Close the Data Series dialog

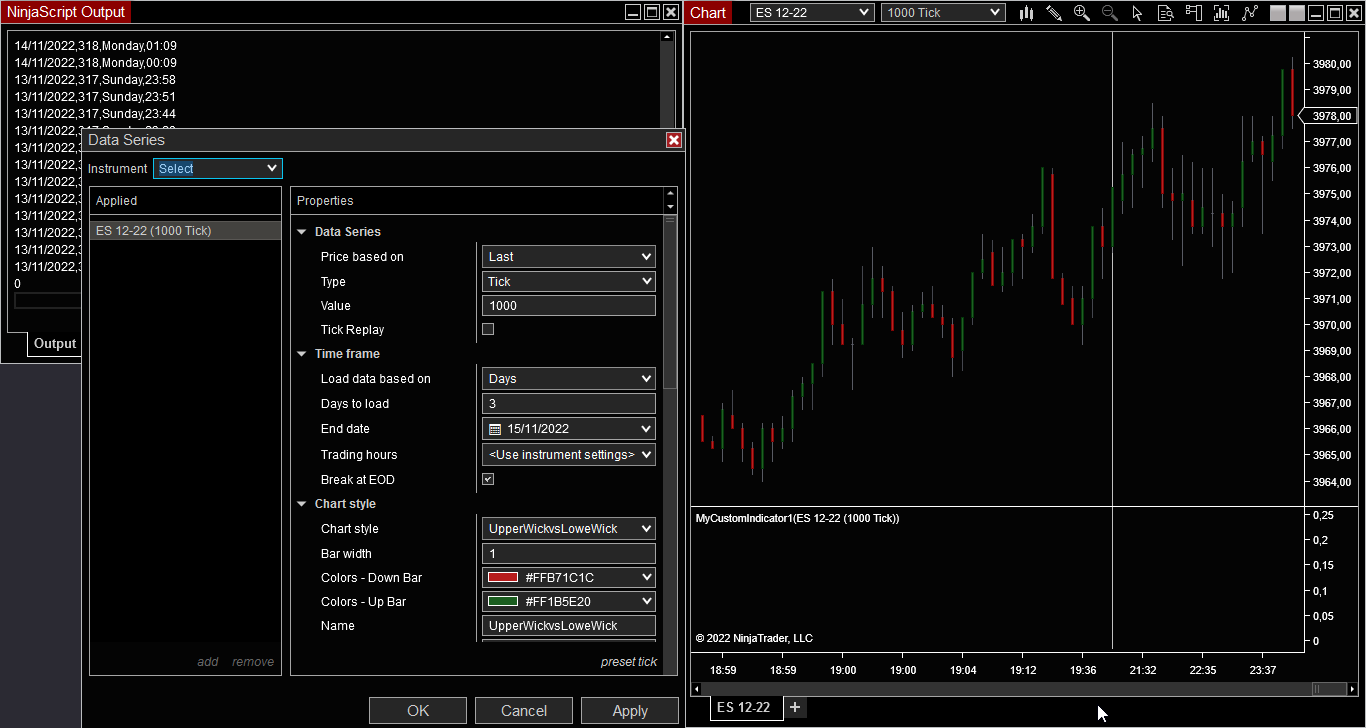pos(674,140)
